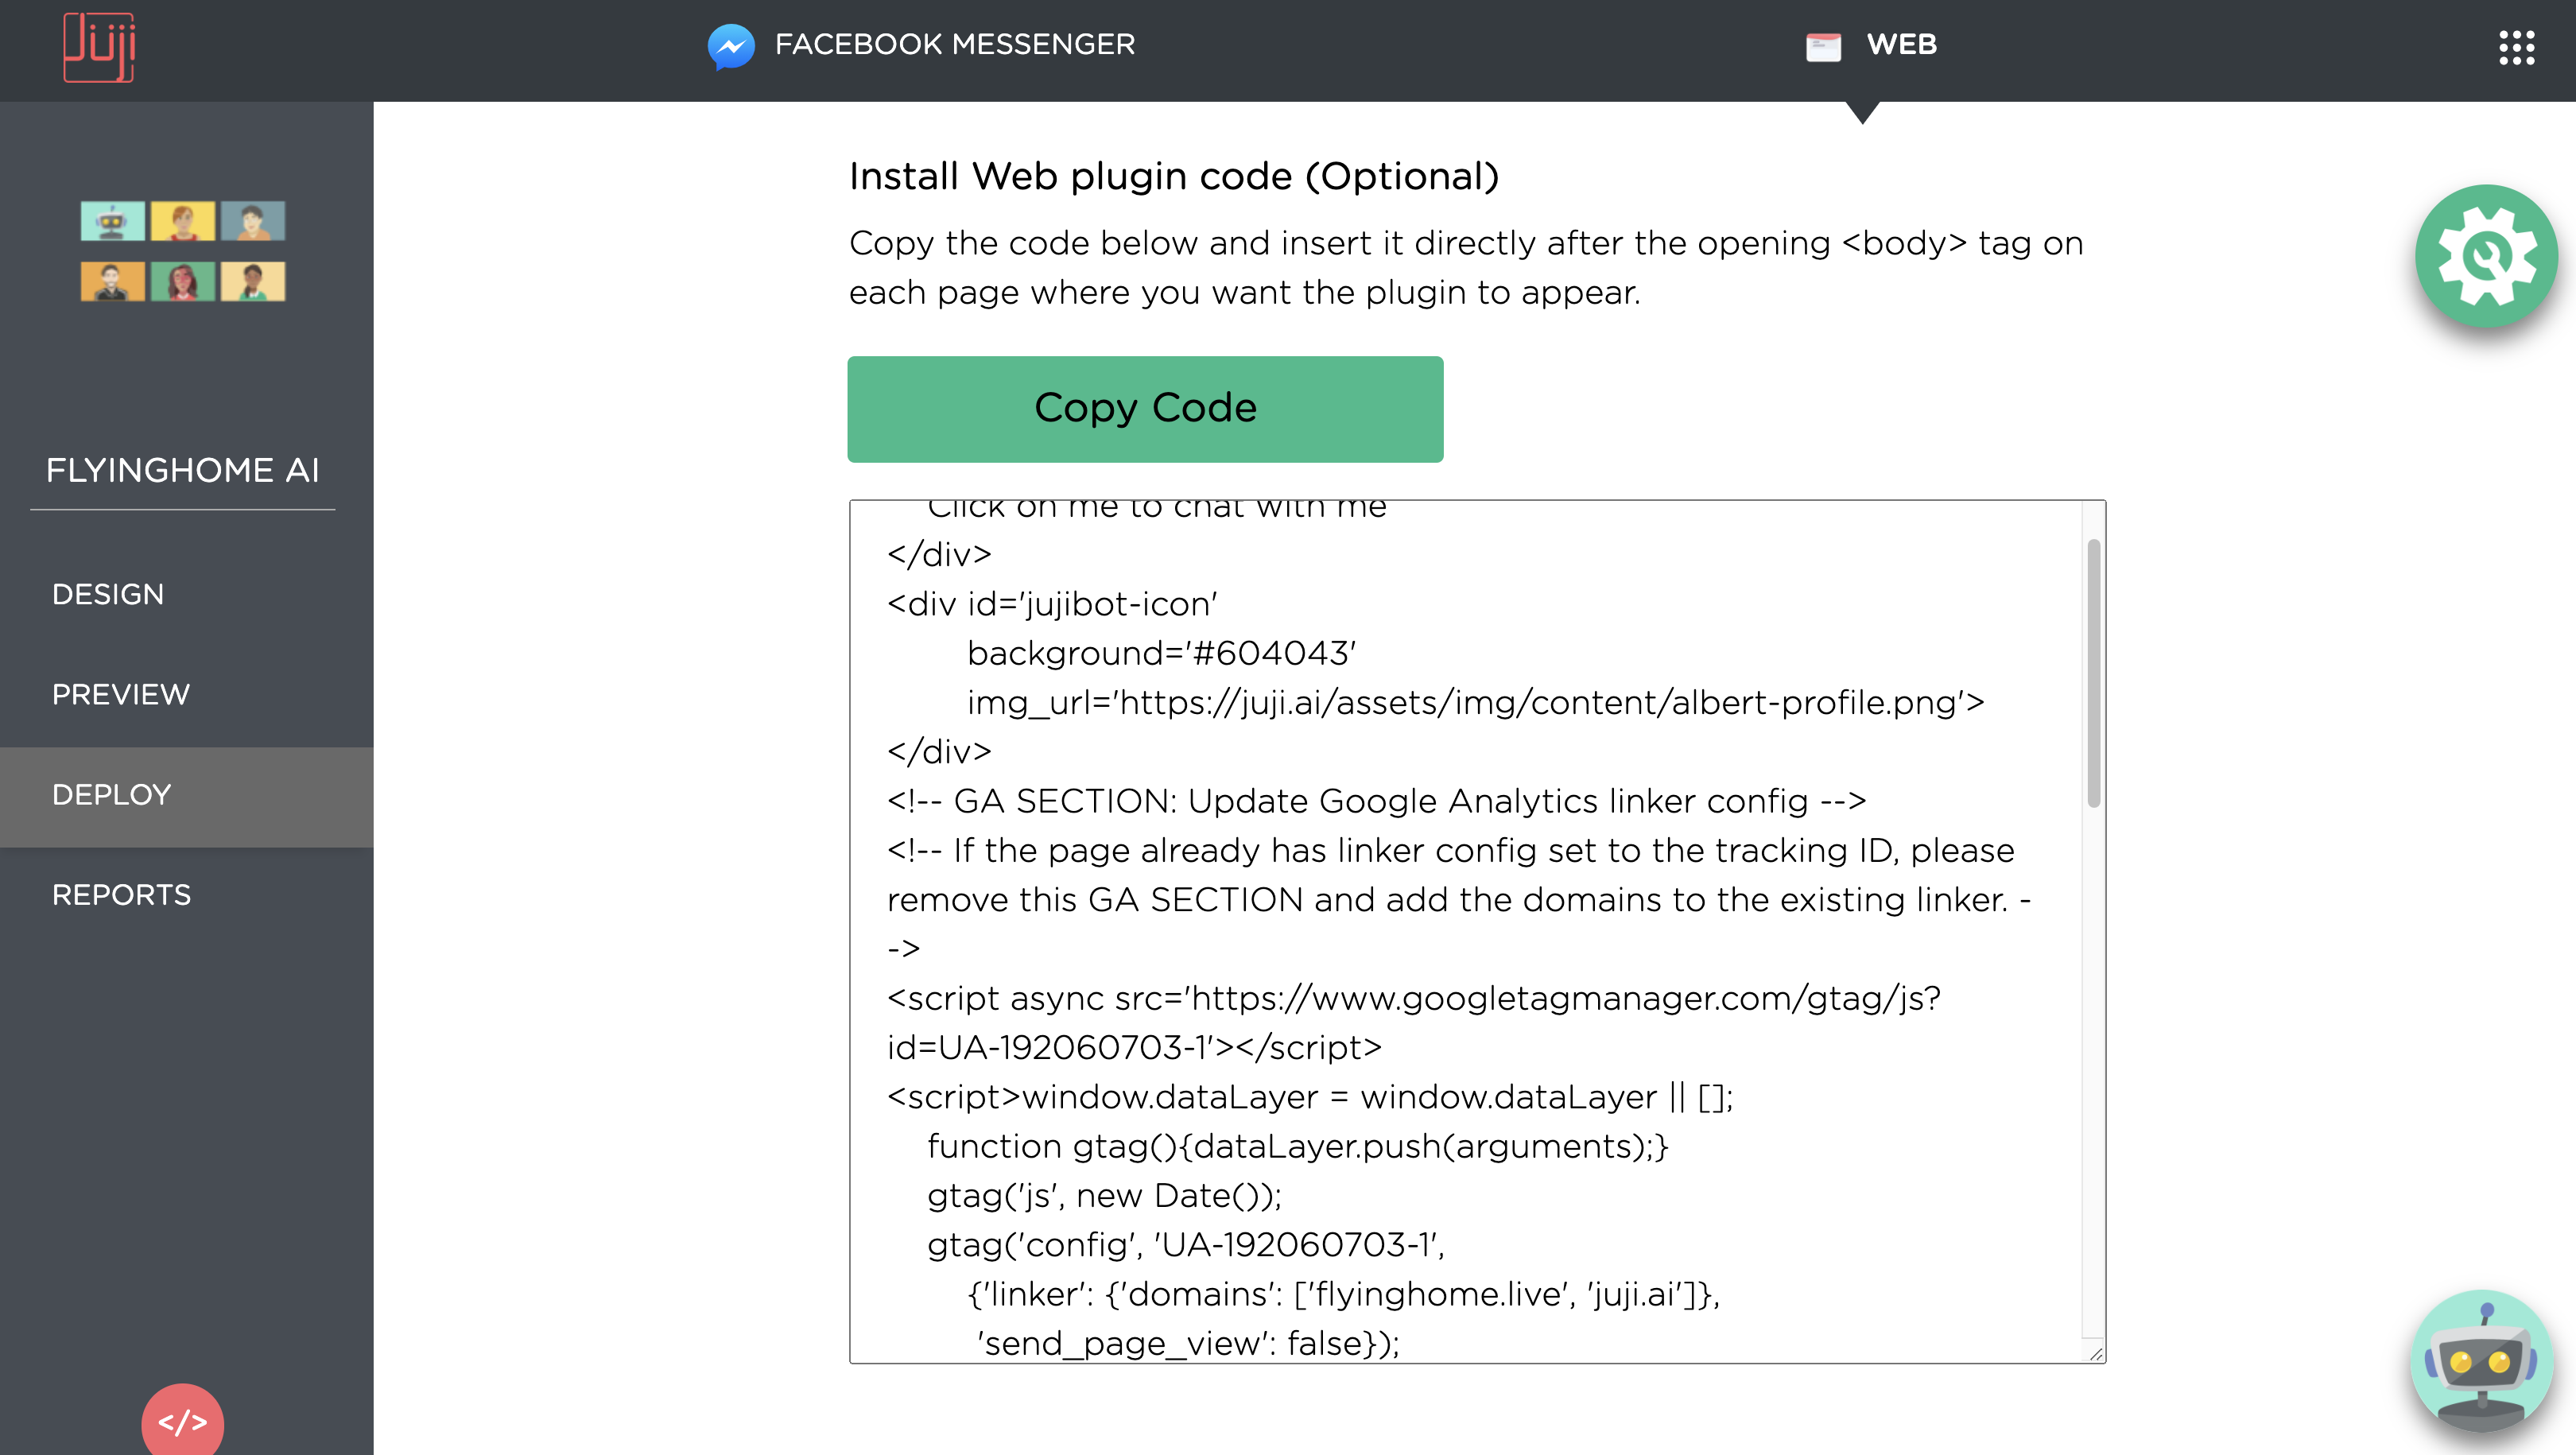The height and width of the screenshot is (1455, 2576).
Task: Click the dark-skinned avatar thumbnail in sidebar
Action: pyautogui.click(x=252, y=281)
